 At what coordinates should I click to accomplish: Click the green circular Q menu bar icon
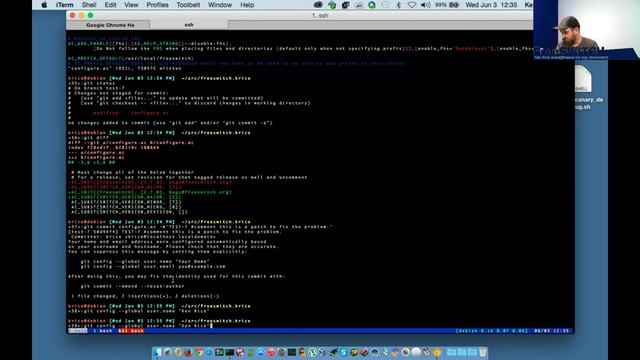pyautogui.click(x=371, y=5)
